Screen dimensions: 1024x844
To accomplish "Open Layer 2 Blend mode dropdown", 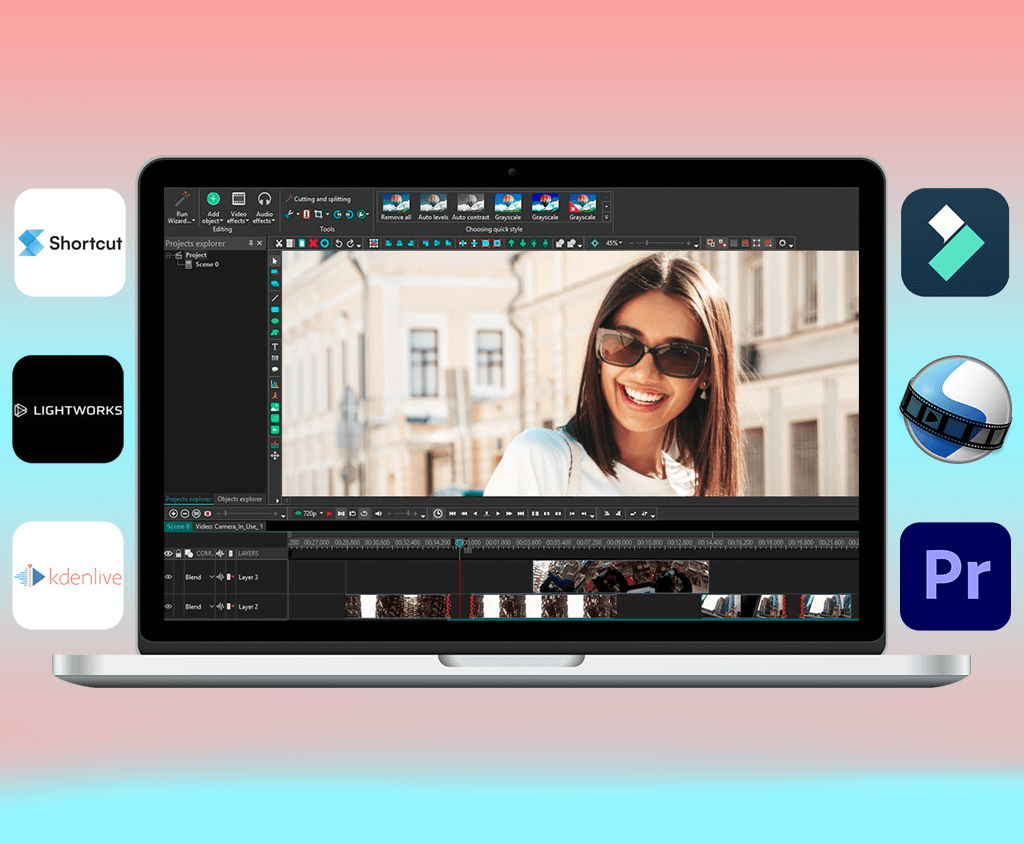I will (199, 606).
